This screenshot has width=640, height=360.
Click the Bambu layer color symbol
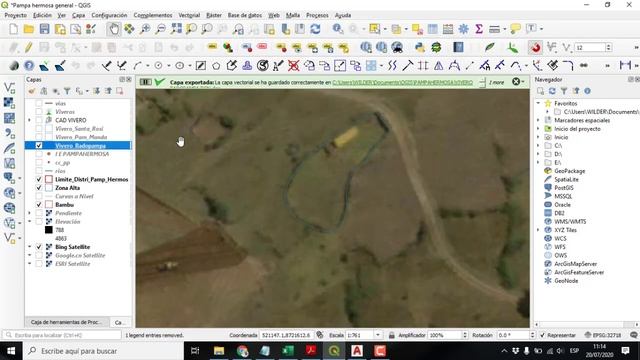pos(49,204)
